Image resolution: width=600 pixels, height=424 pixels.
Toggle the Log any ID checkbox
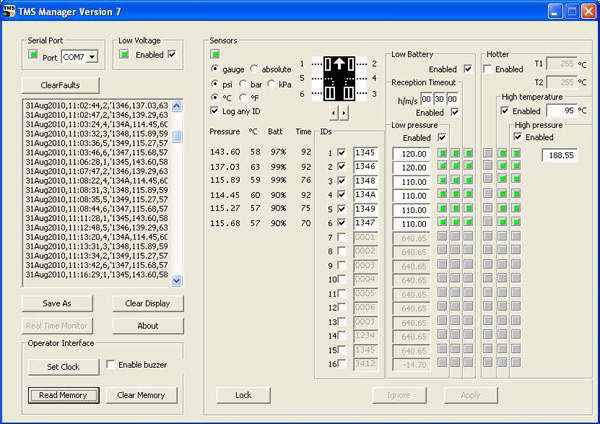point(215,111)
